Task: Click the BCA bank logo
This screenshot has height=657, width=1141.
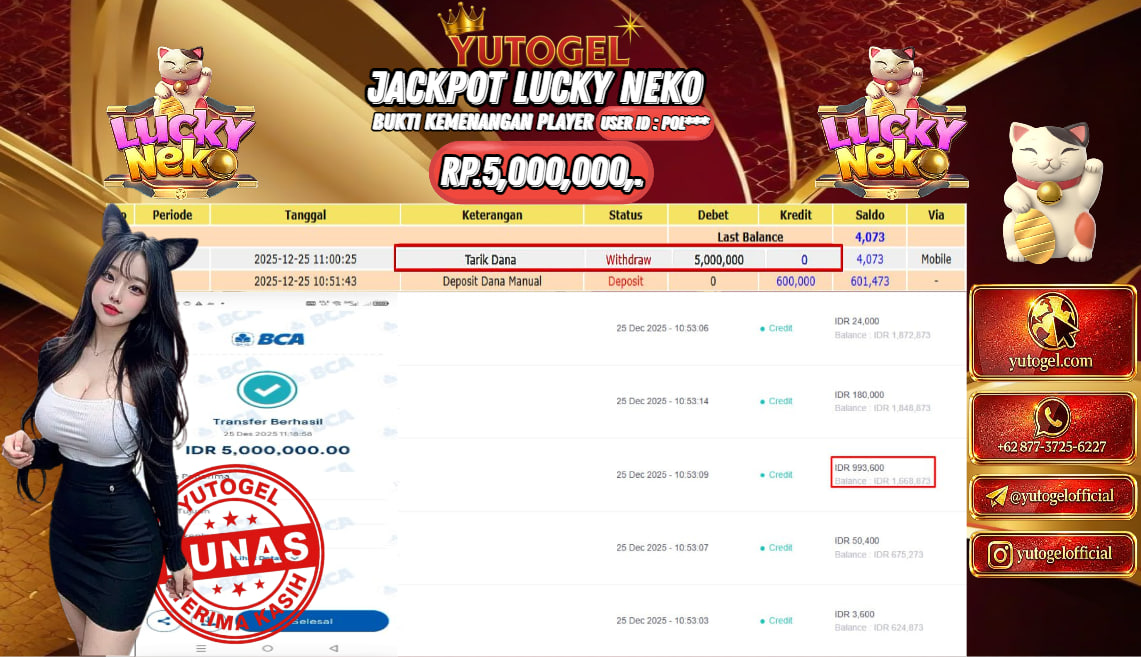Action: pos(268,339)
